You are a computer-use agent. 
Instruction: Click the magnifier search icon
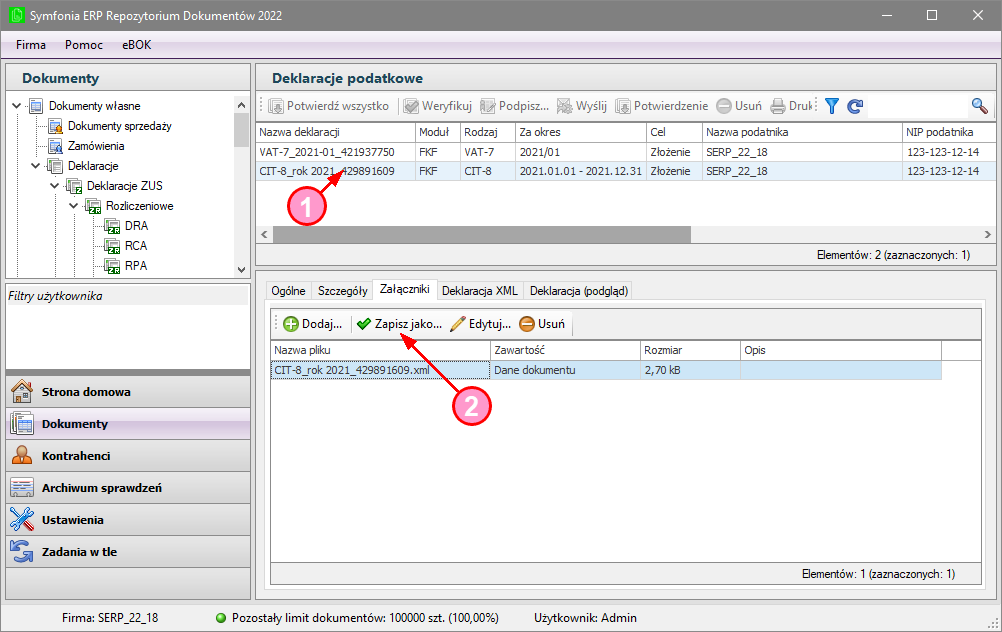point(979,106)
